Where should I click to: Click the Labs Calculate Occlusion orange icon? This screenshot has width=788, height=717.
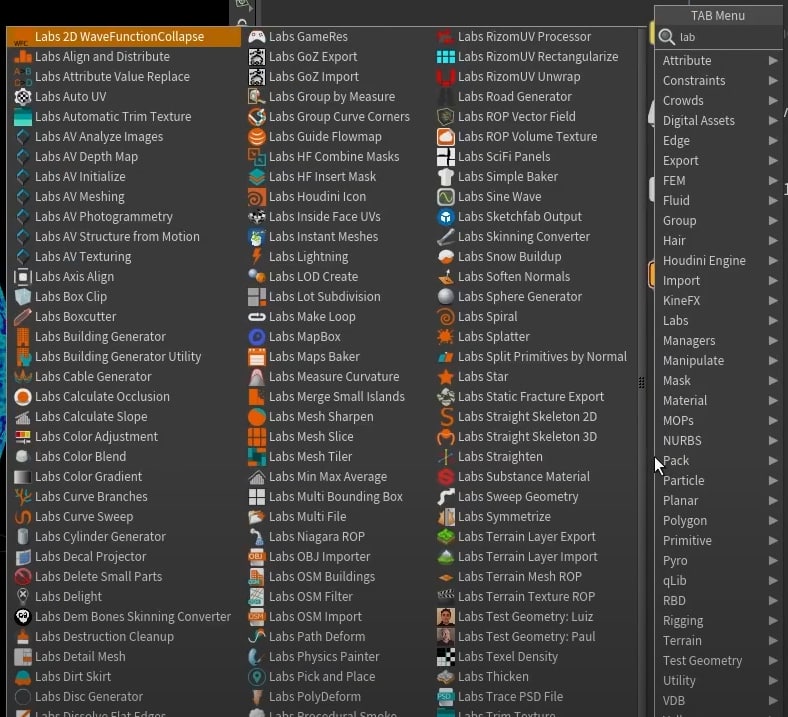[x=23, y=397]
